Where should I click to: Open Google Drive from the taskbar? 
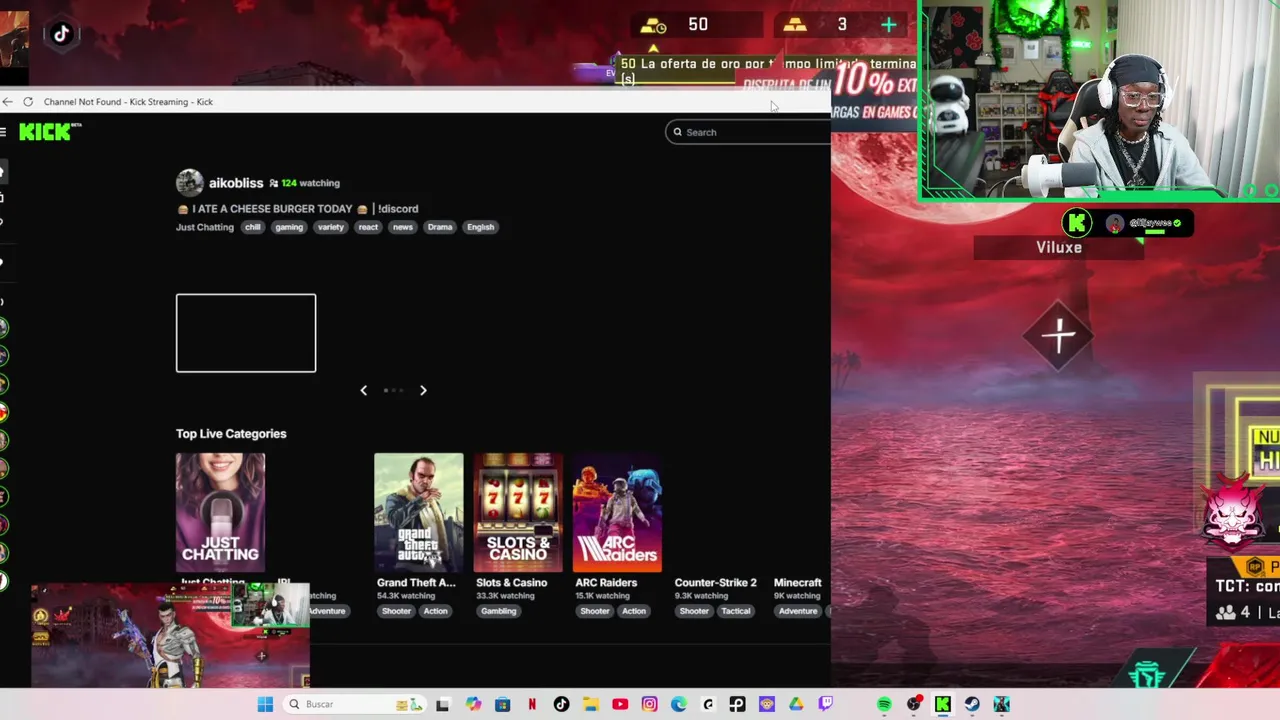coord(796,704)
